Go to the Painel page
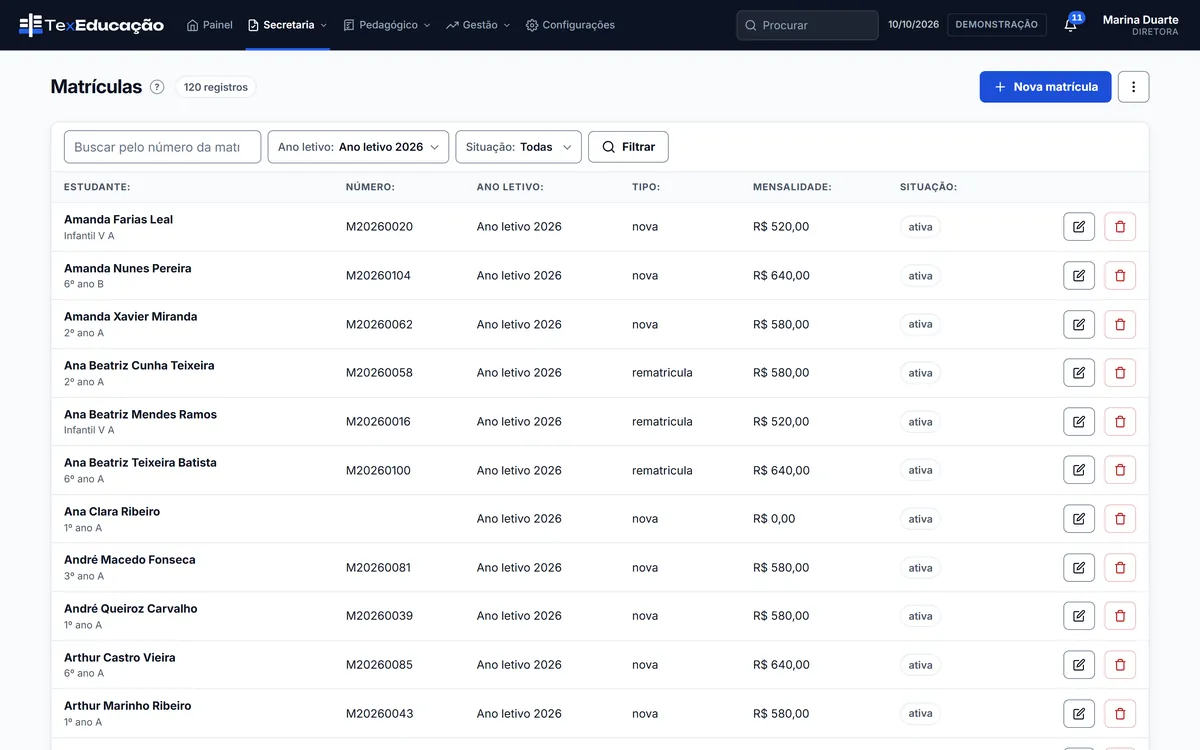Screen dimensions: 1200x750 (210, 25)
